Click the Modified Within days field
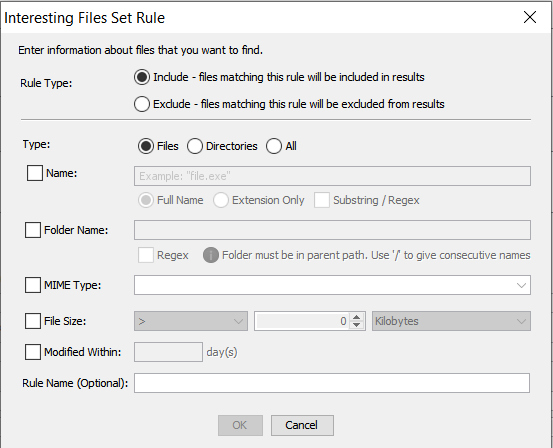 (x=168, y=352)
